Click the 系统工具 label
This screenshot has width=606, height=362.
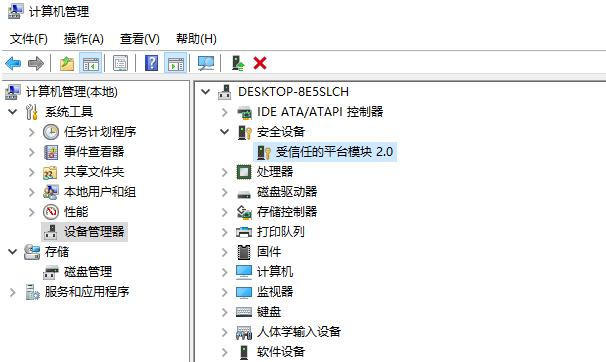pyautogui.click(x=69, y=112)
